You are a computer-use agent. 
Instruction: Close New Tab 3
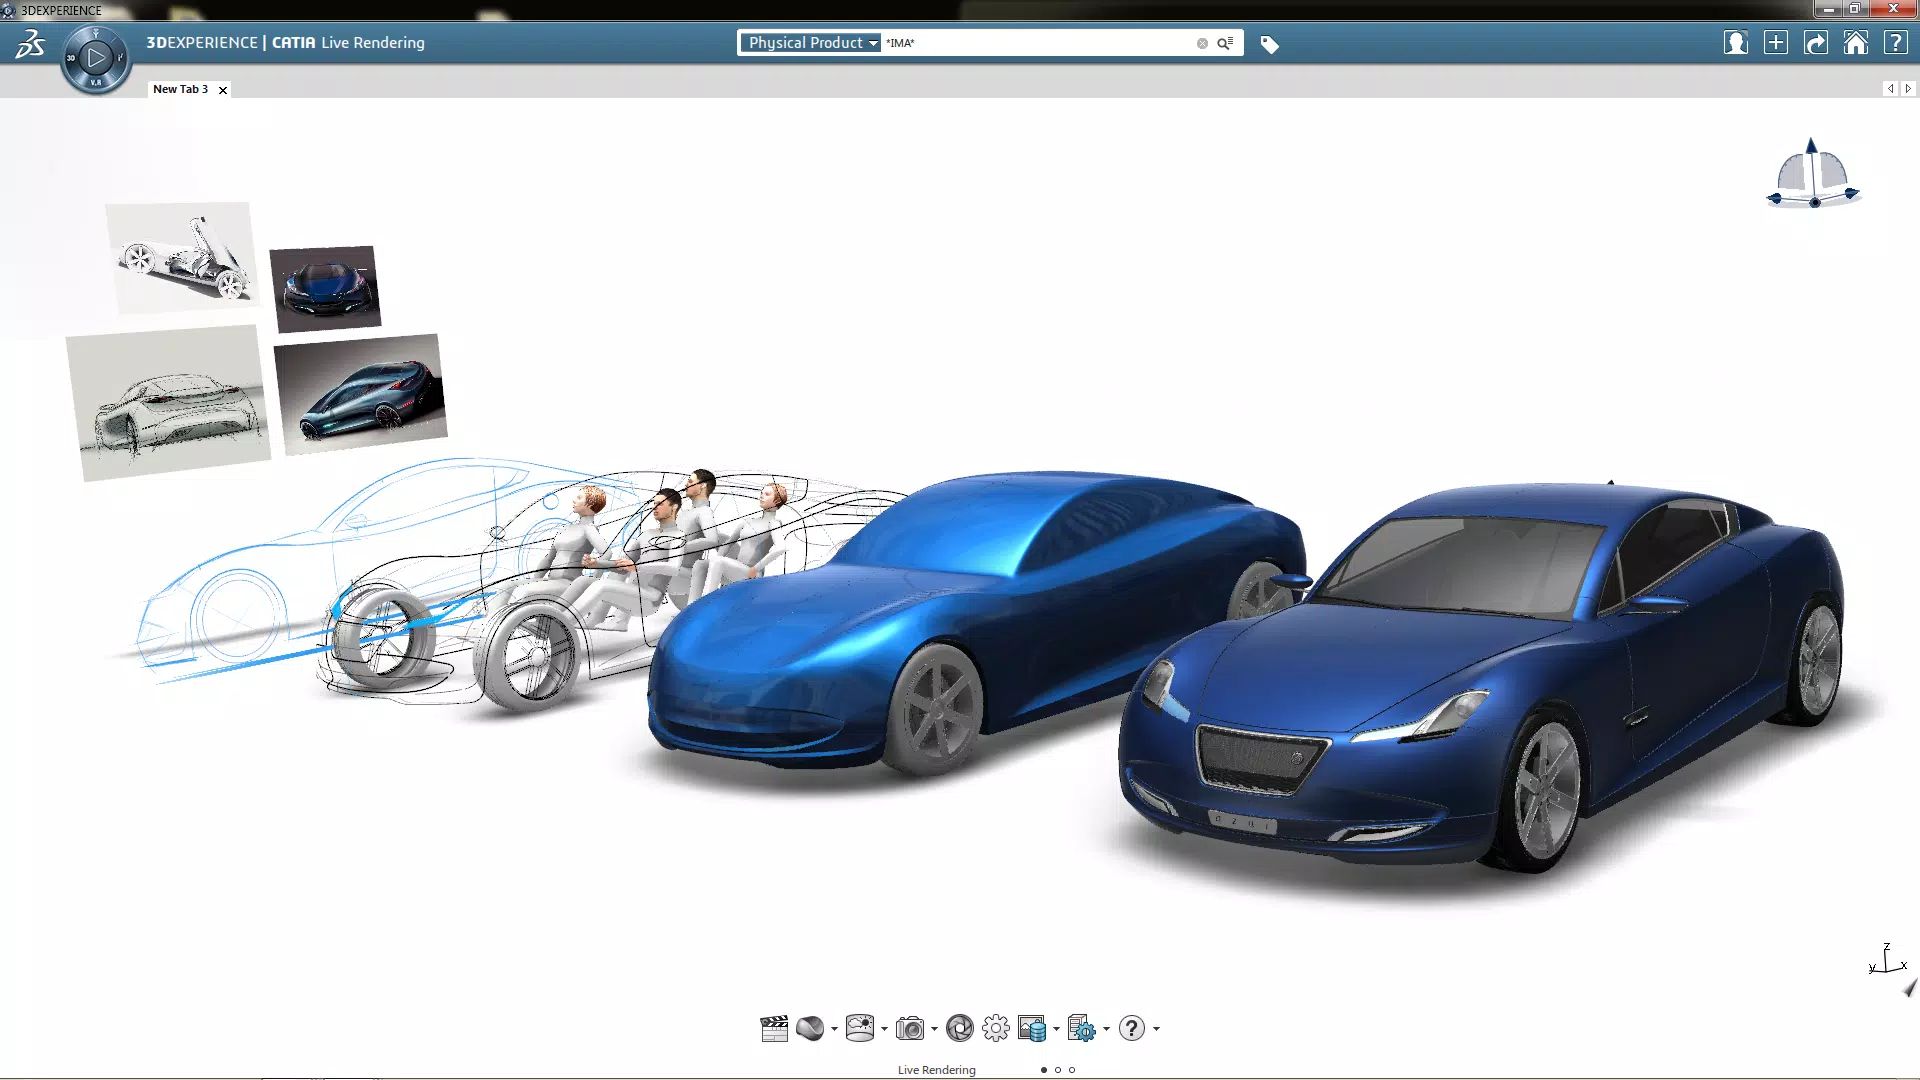(223, 90)
